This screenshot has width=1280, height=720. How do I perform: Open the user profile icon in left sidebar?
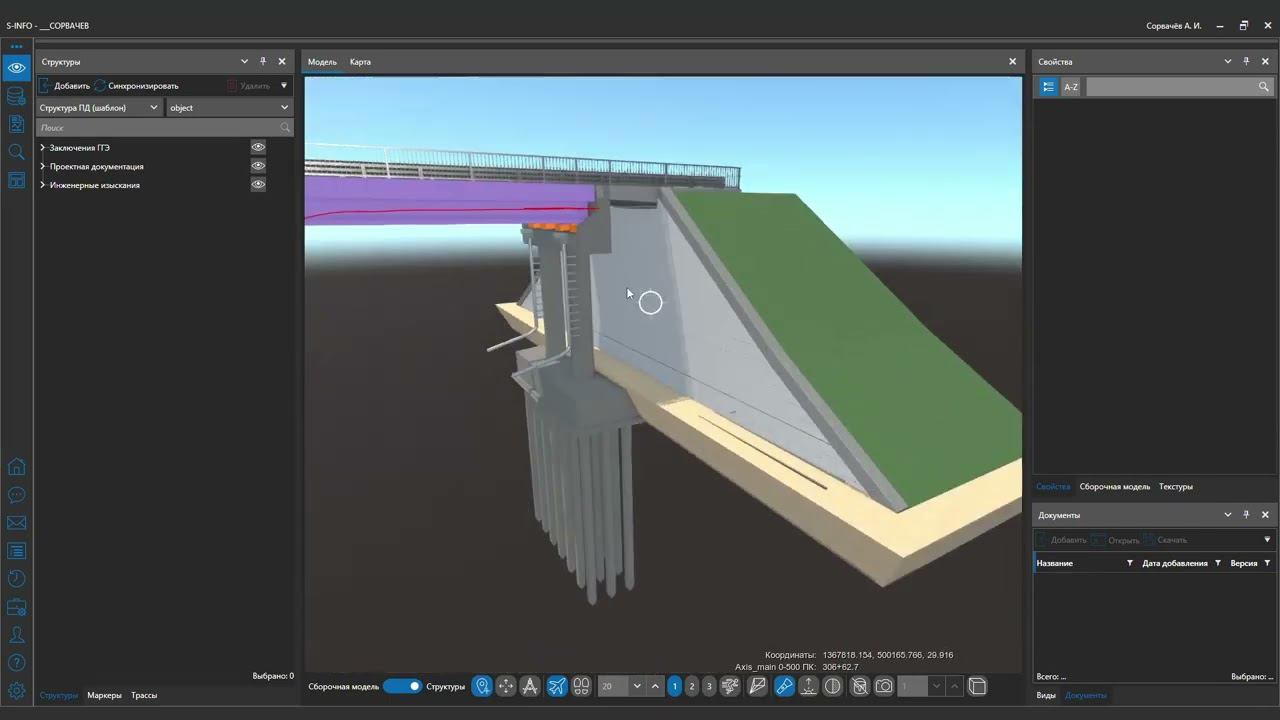[16, 635]
